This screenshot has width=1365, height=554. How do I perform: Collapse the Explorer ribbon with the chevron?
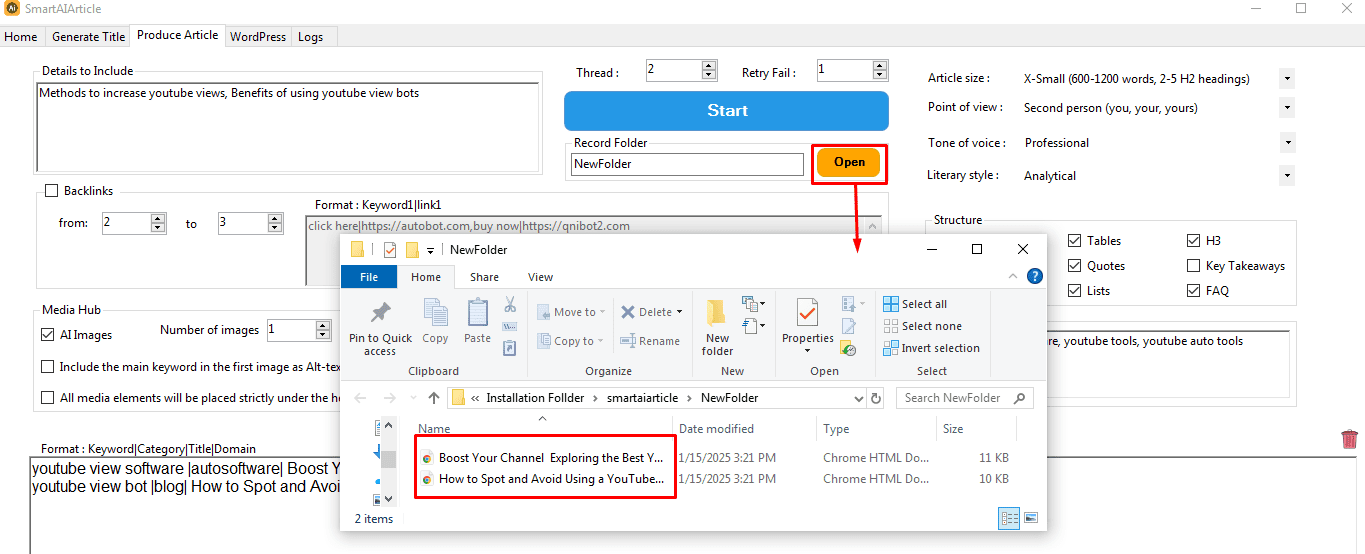tap(1014, 277)
